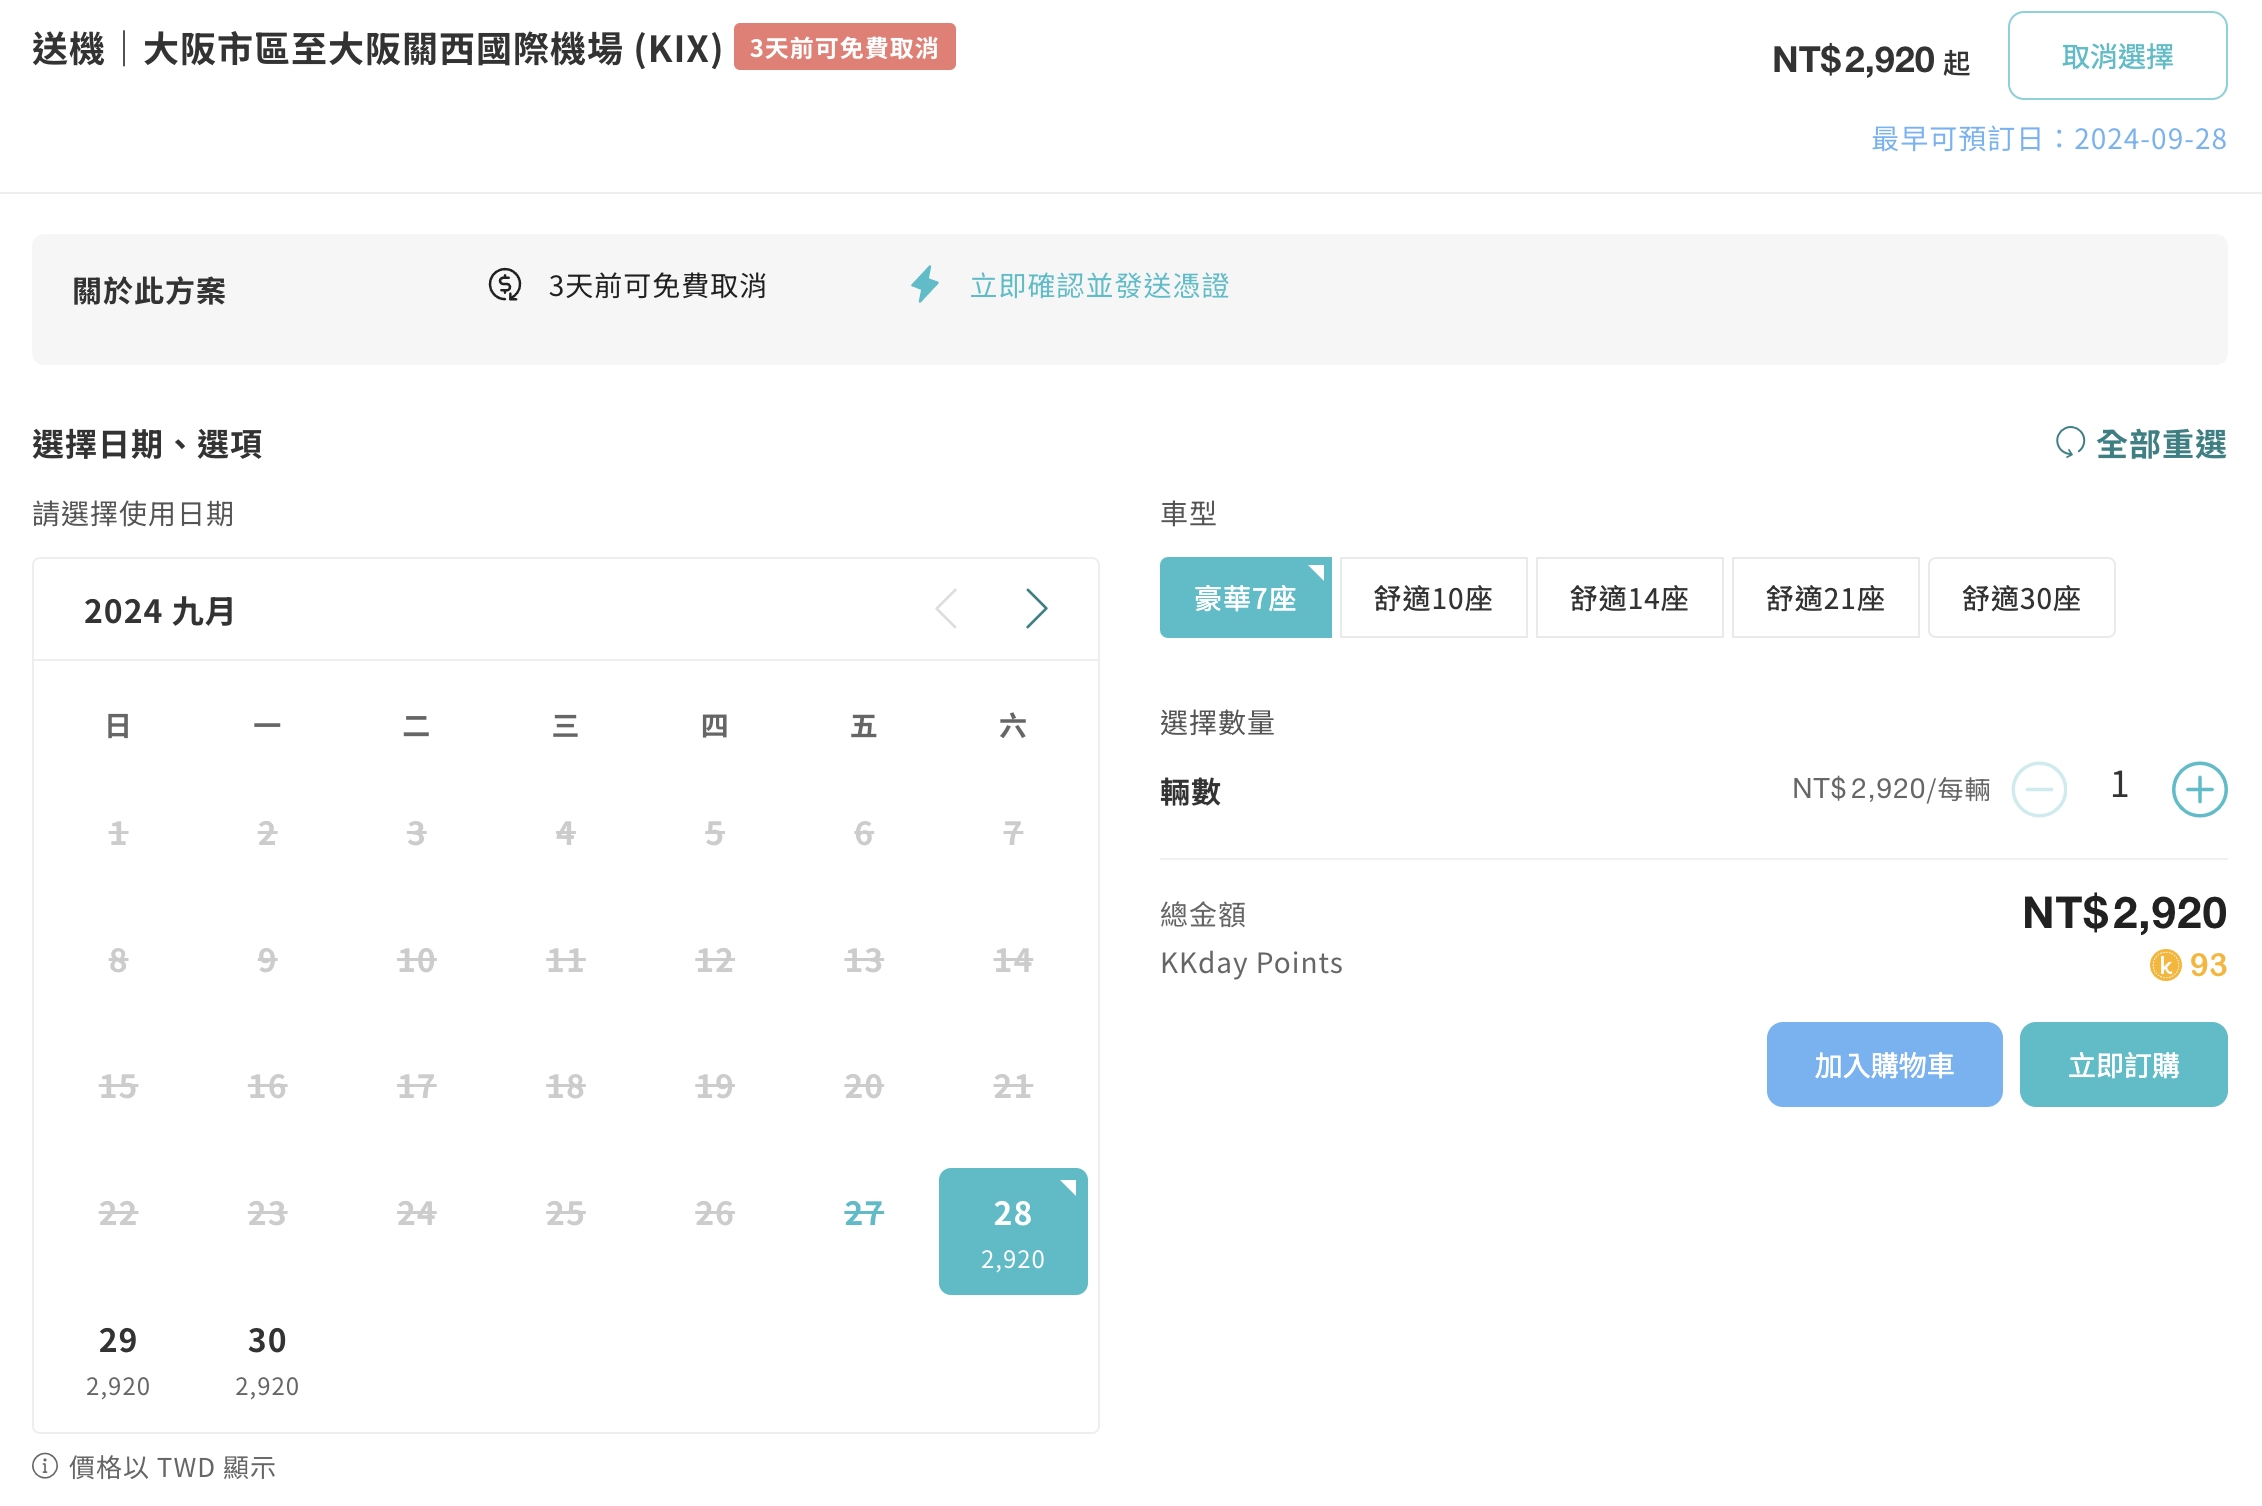Select 舒適30座 car type

tap(2021, 597)
